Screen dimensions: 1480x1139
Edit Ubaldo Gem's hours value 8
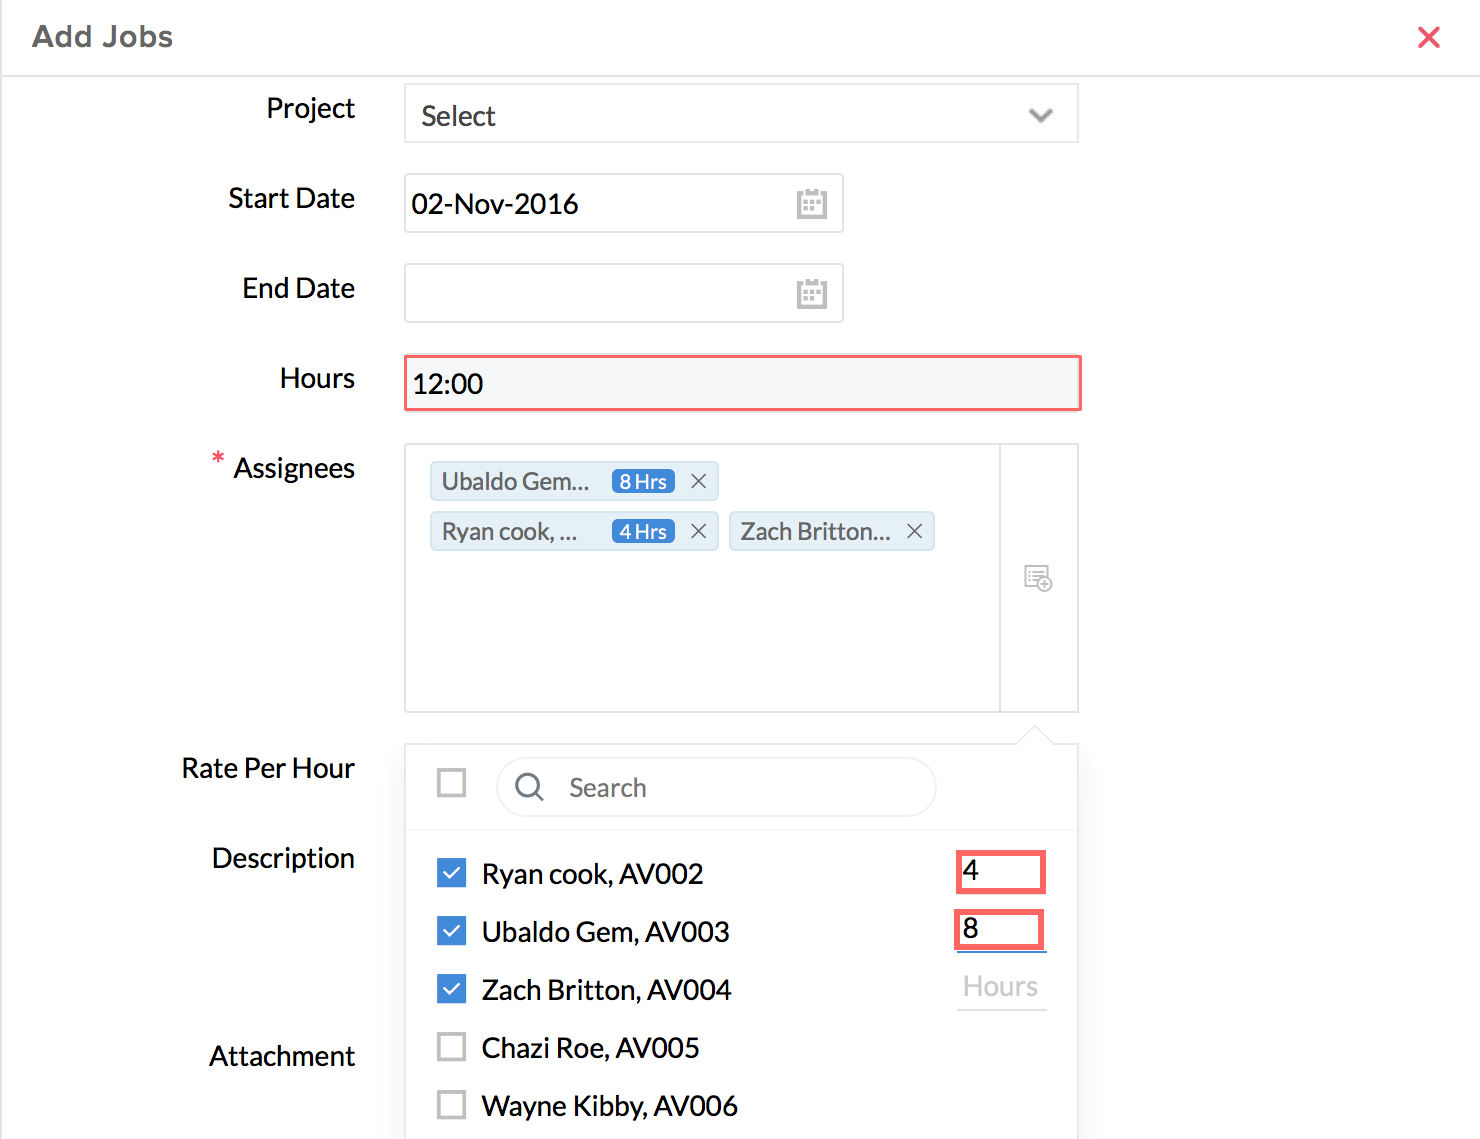(1000, 930)
